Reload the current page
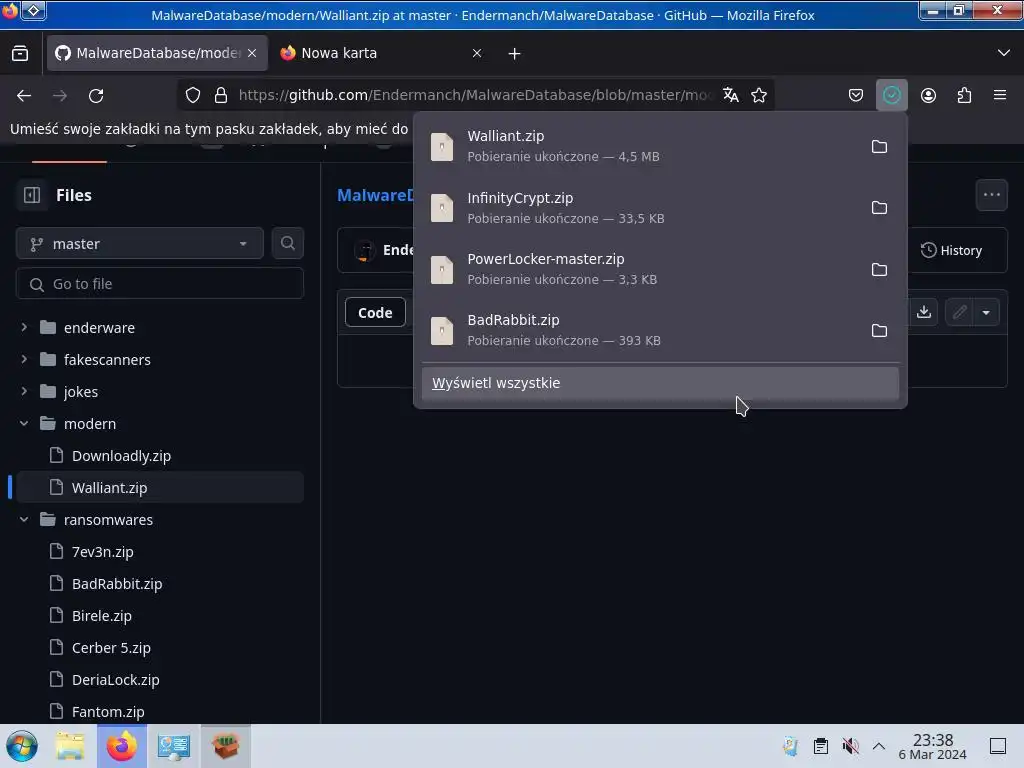Screen dimensions: 1024x768 click(x=96, y=95)
